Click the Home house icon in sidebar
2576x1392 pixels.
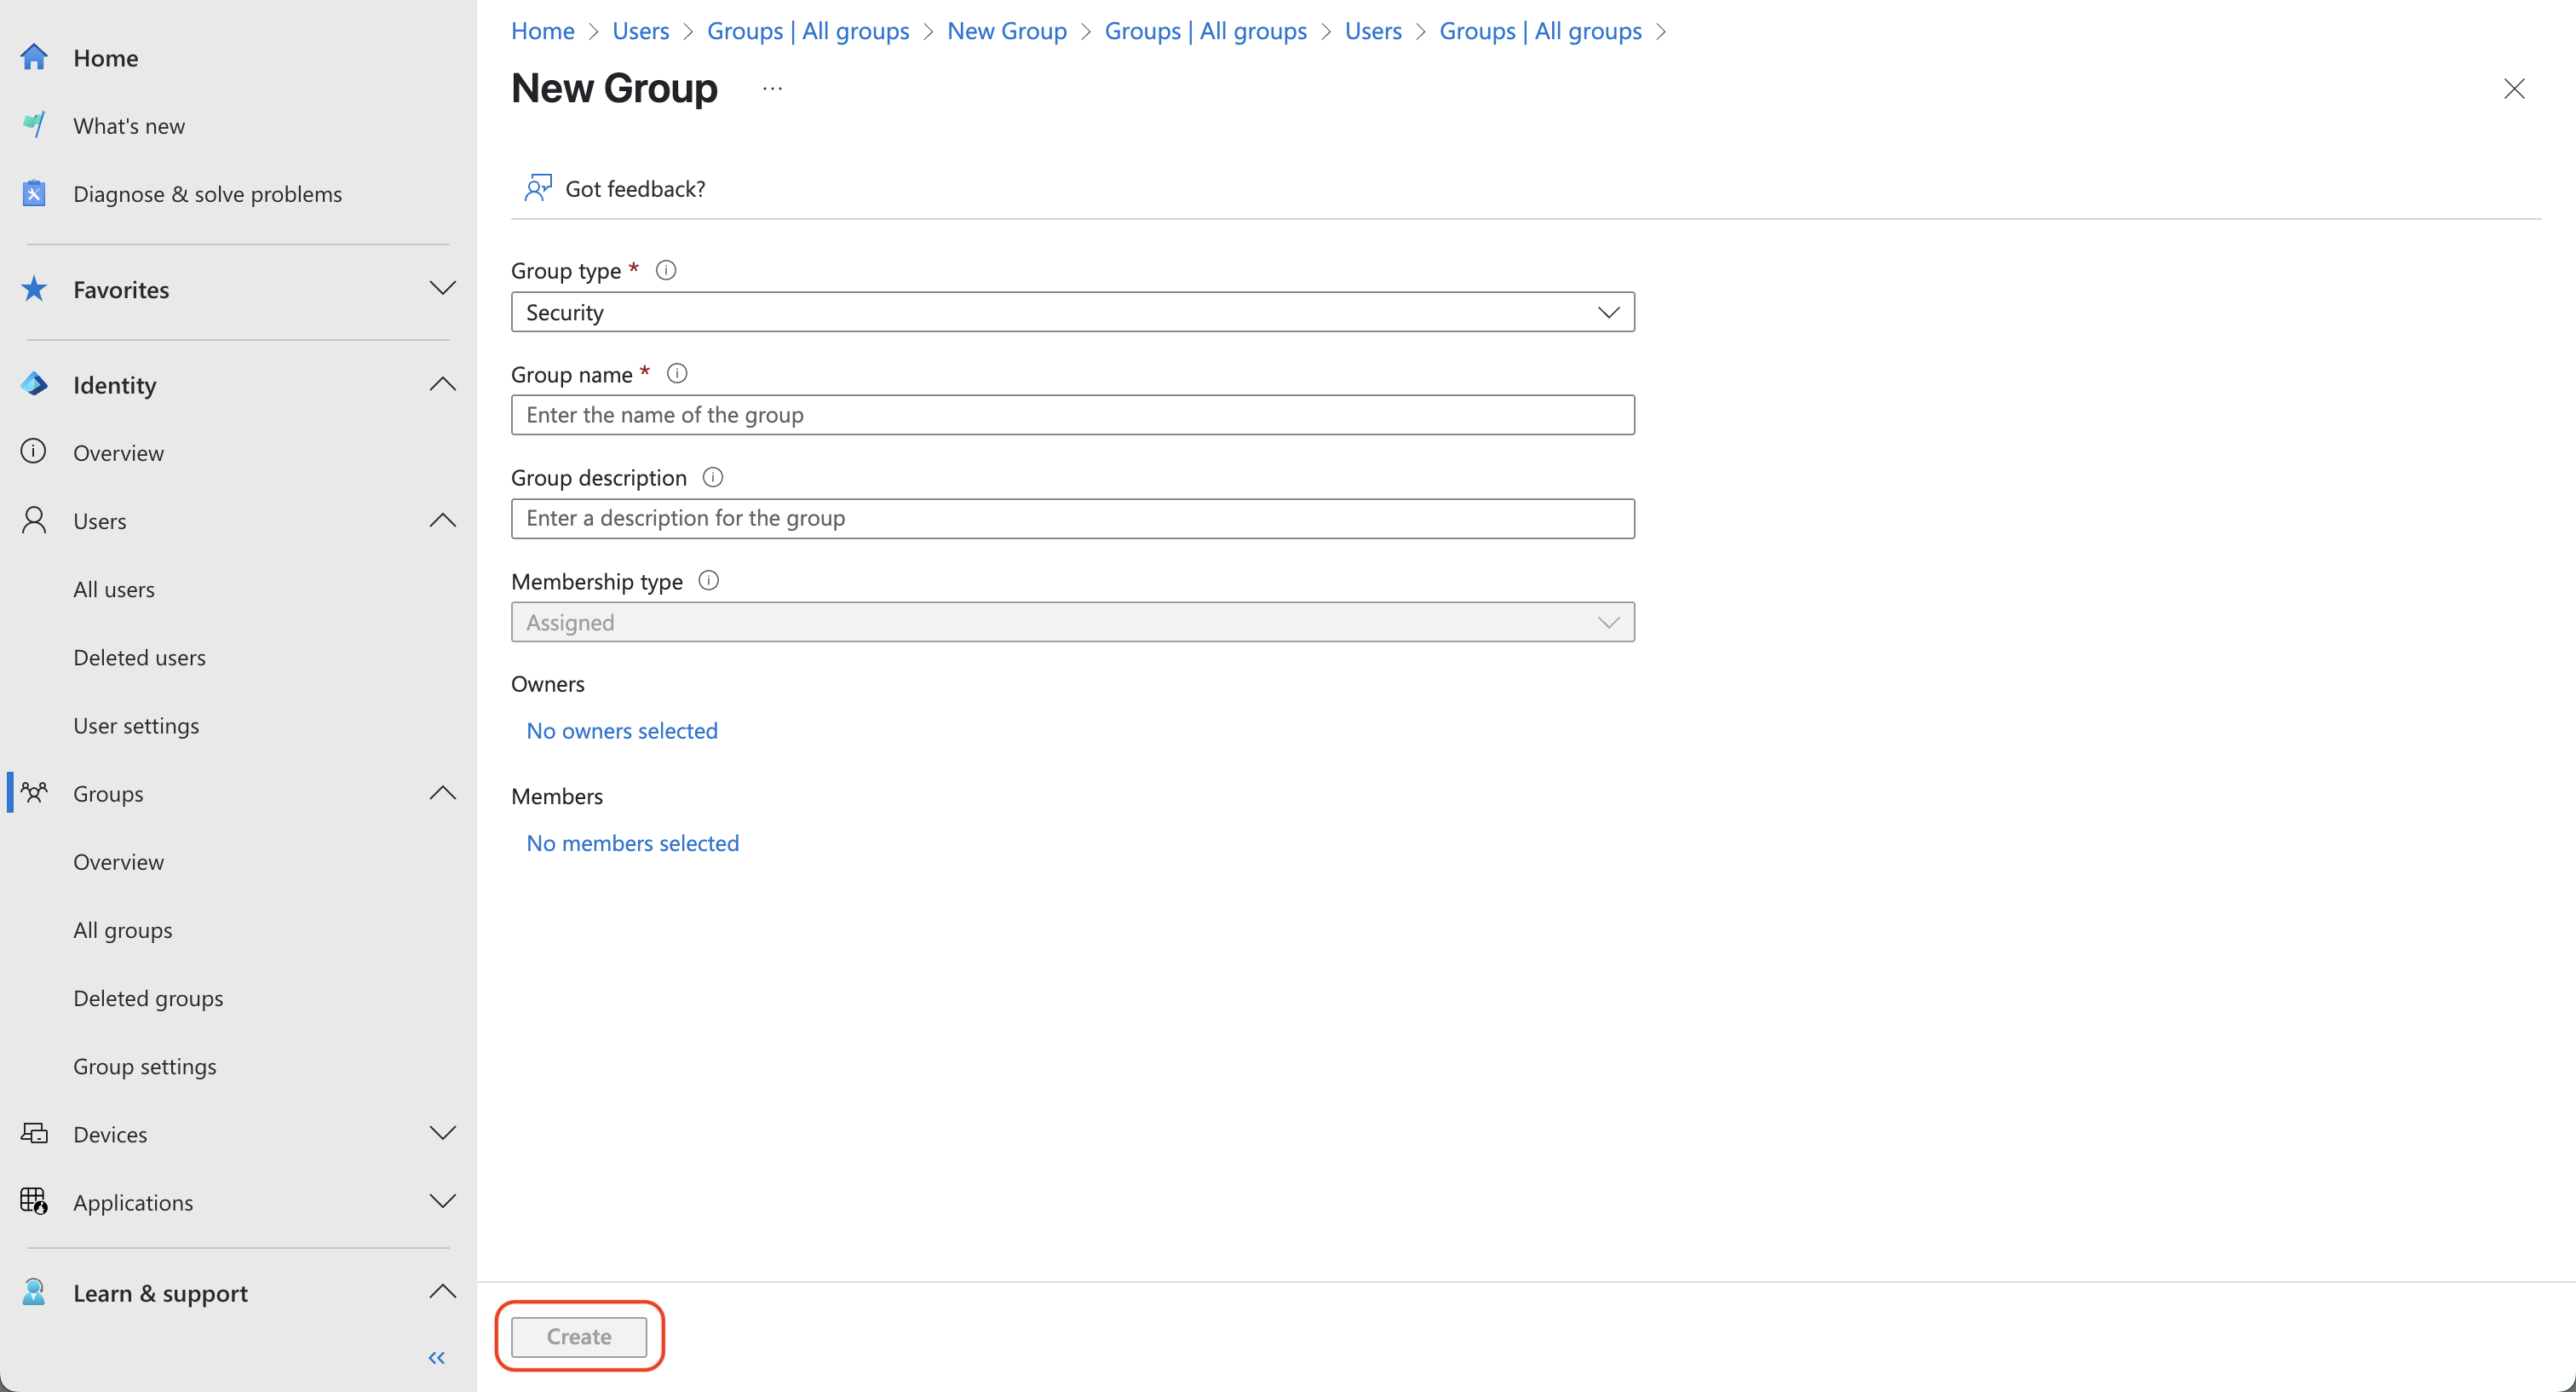click(34, 57)
